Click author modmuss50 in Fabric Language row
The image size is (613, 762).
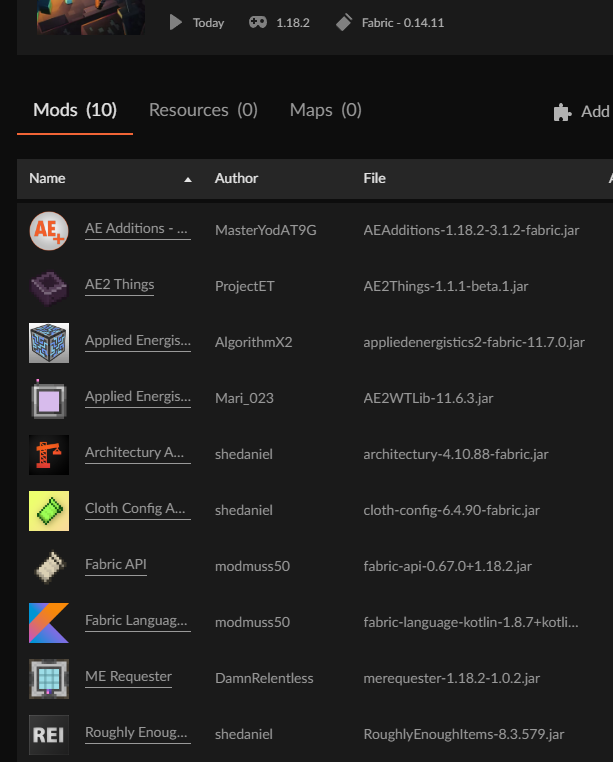click(252, 622)
